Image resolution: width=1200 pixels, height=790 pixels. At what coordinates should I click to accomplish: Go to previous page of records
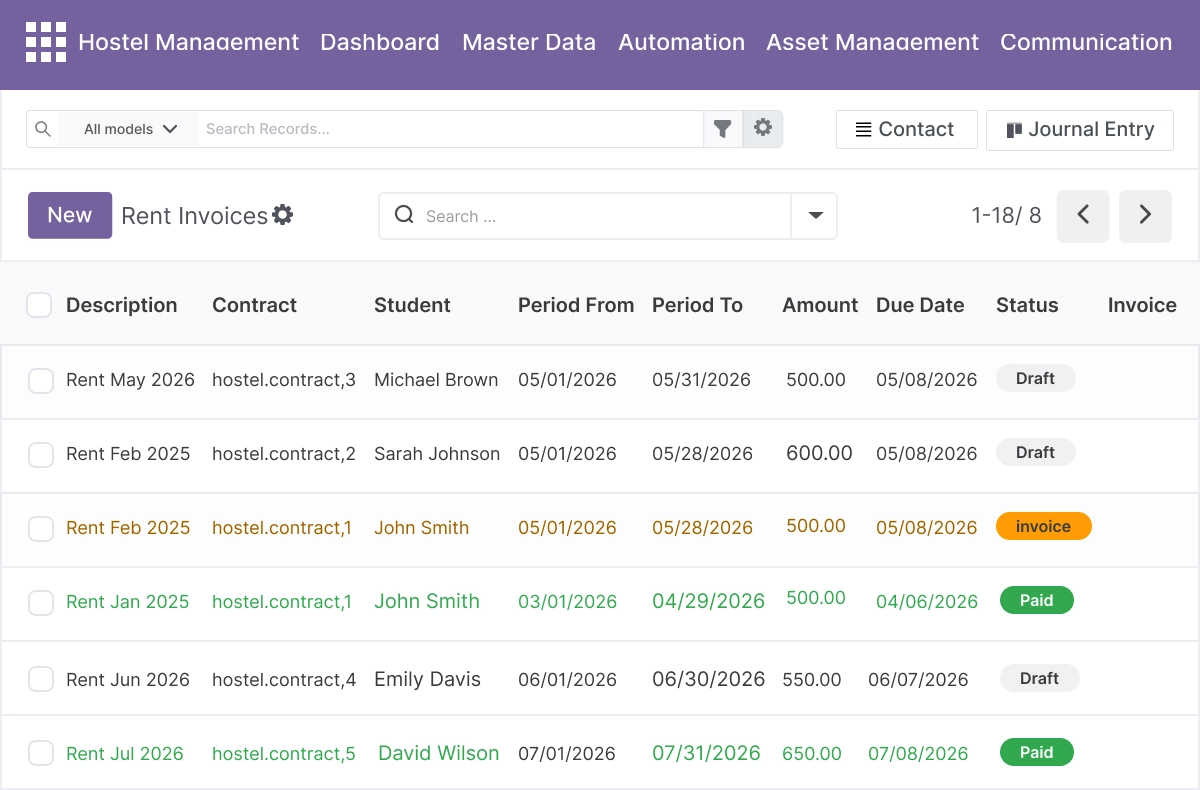pyautogui.click(x=1083, y=216)
